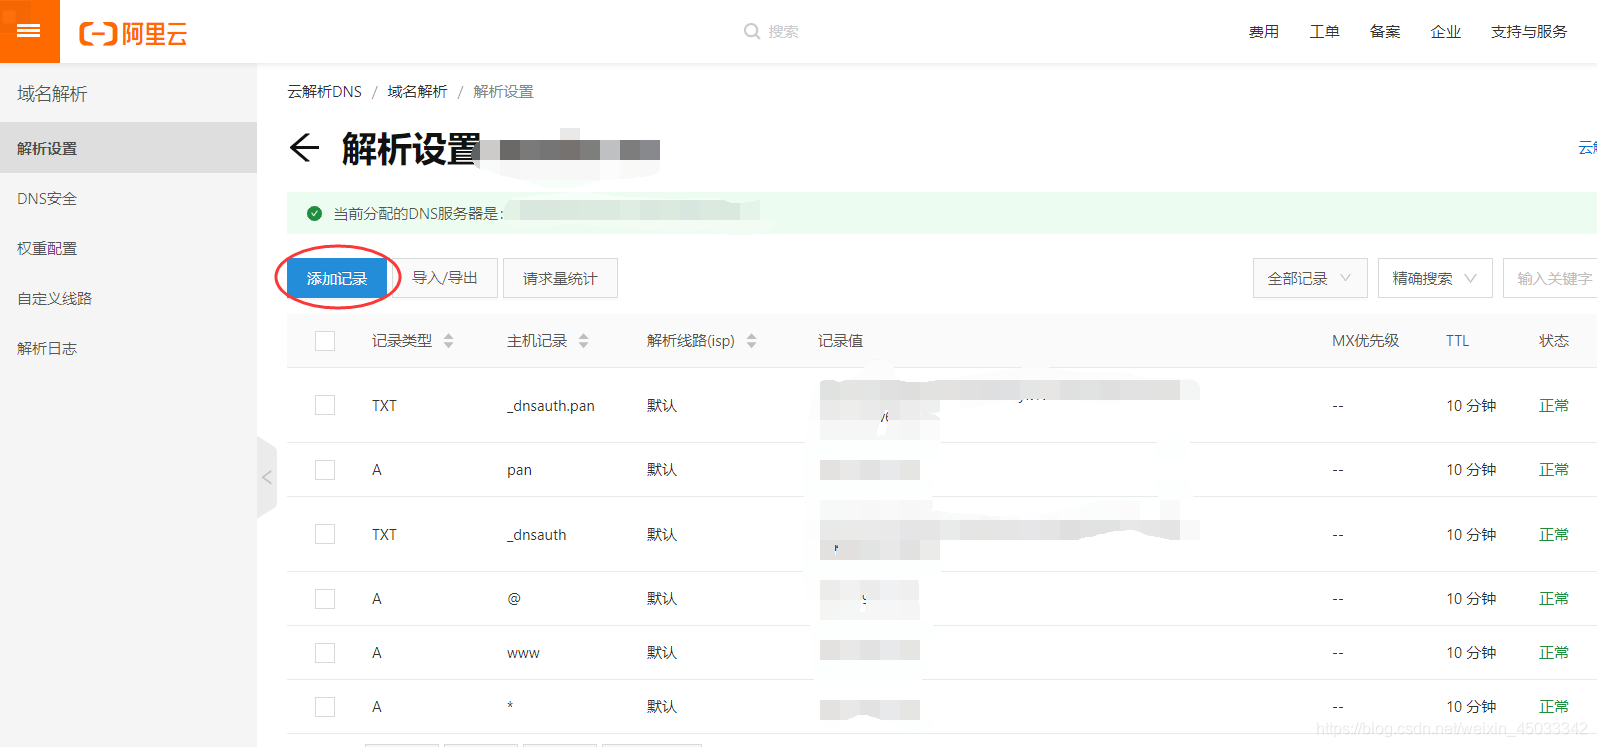Check the @ A record row
Viewport: 1597px width, 747px height.
click(325, 599)
